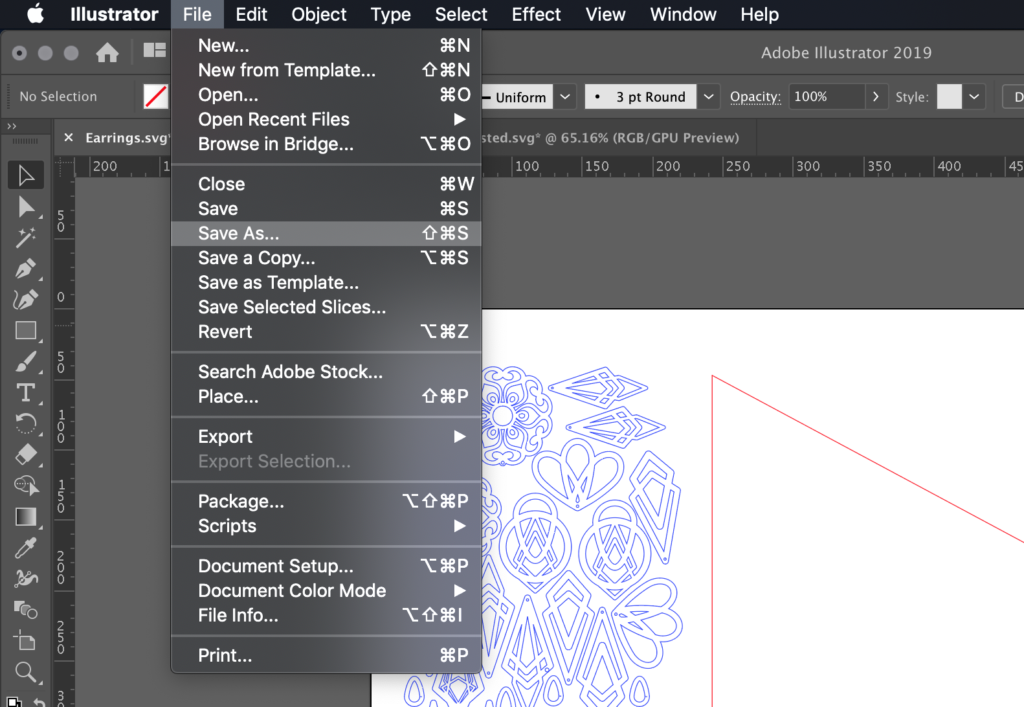Choose Print in the File menu

click(x=326, y=655)
